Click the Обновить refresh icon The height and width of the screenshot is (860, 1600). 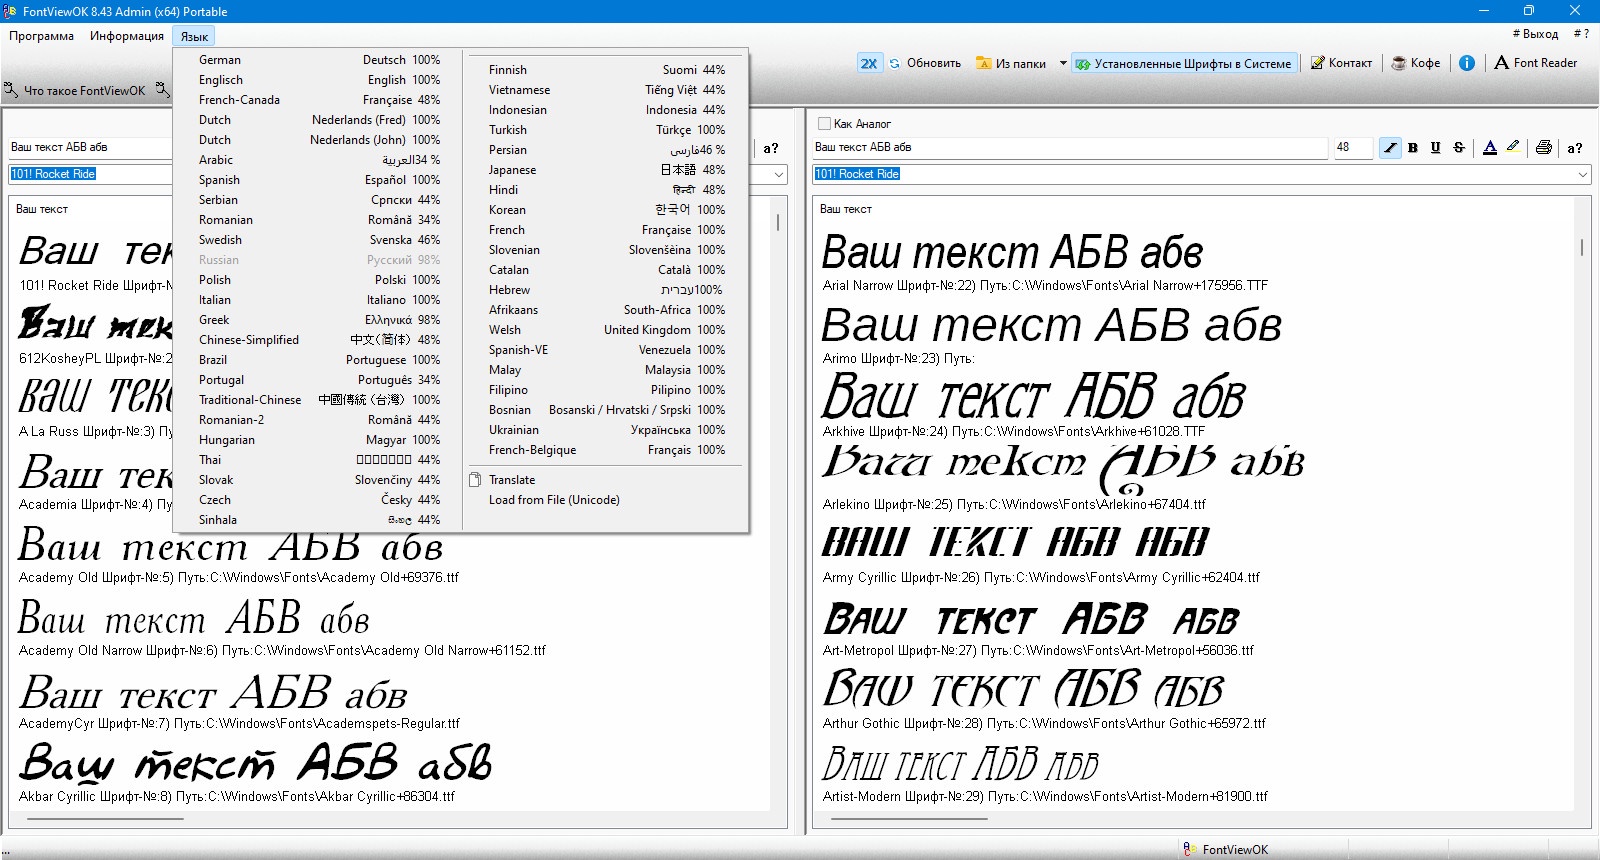[895, 63]
